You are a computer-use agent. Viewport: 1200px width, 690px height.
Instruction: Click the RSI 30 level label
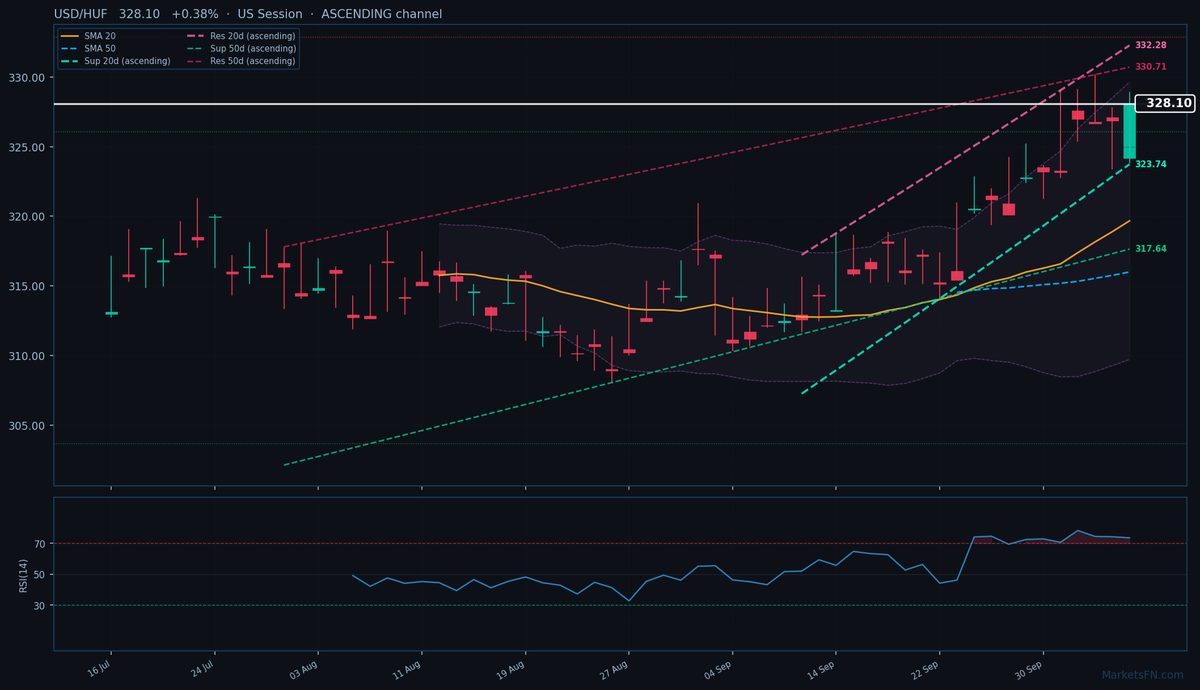(x=42, y=606)
